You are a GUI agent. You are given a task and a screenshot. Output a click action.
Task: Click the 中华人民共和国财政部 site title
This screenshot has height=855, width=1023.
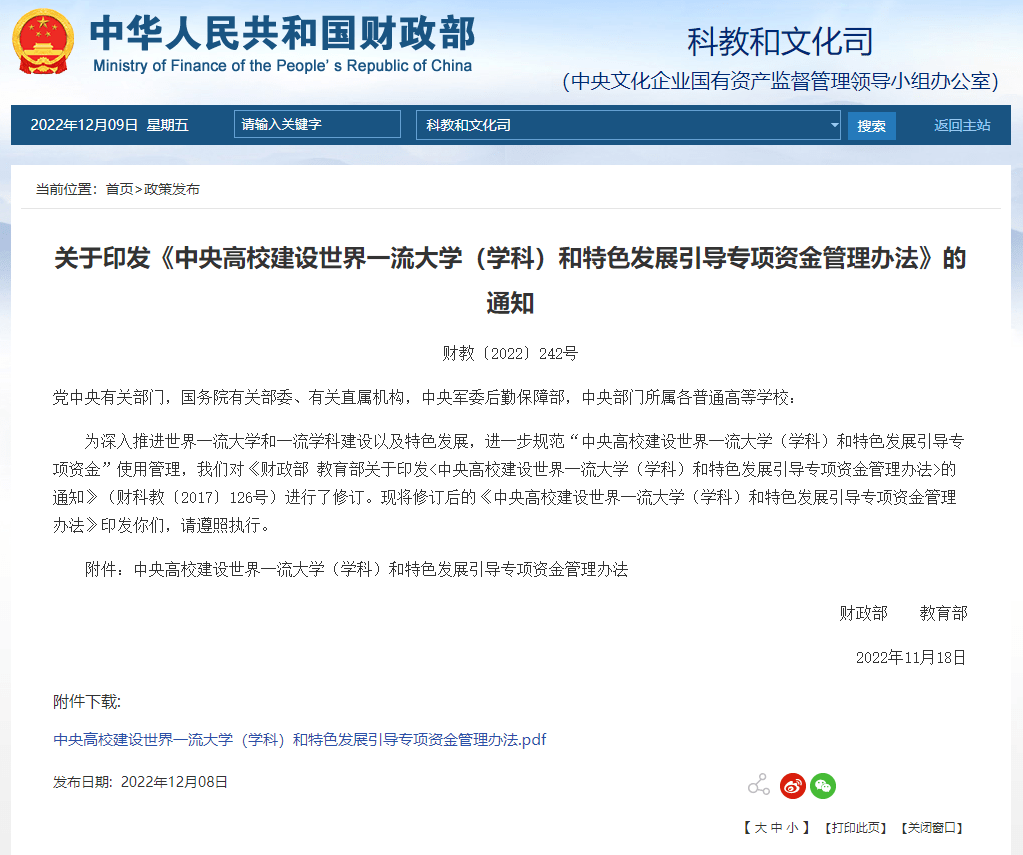282,33
